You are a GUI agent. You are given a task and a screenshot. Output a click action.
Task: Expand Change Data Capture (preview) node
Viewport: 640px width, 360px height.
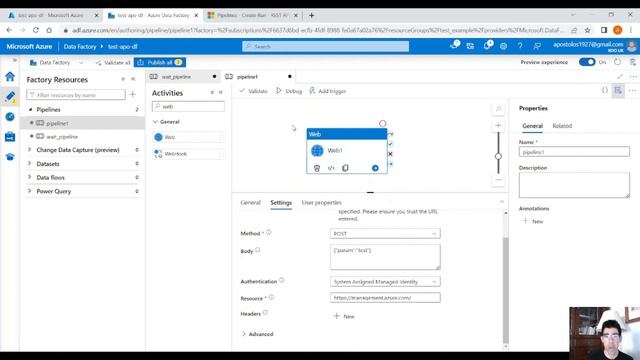[x=29, y=150]
